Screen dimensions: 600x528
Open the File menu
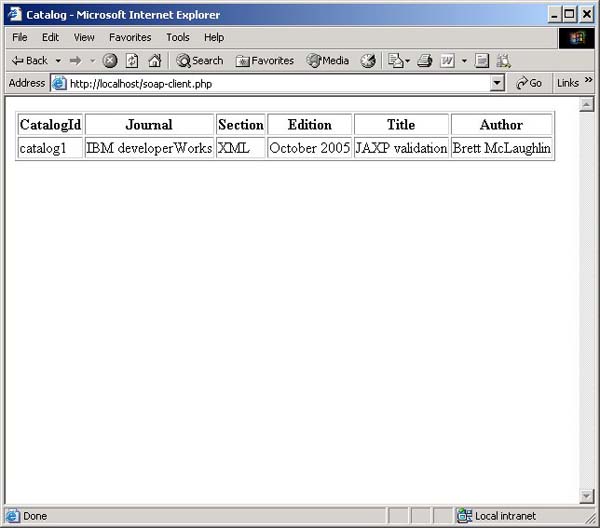pyautogui.click(x=20, y=37)
